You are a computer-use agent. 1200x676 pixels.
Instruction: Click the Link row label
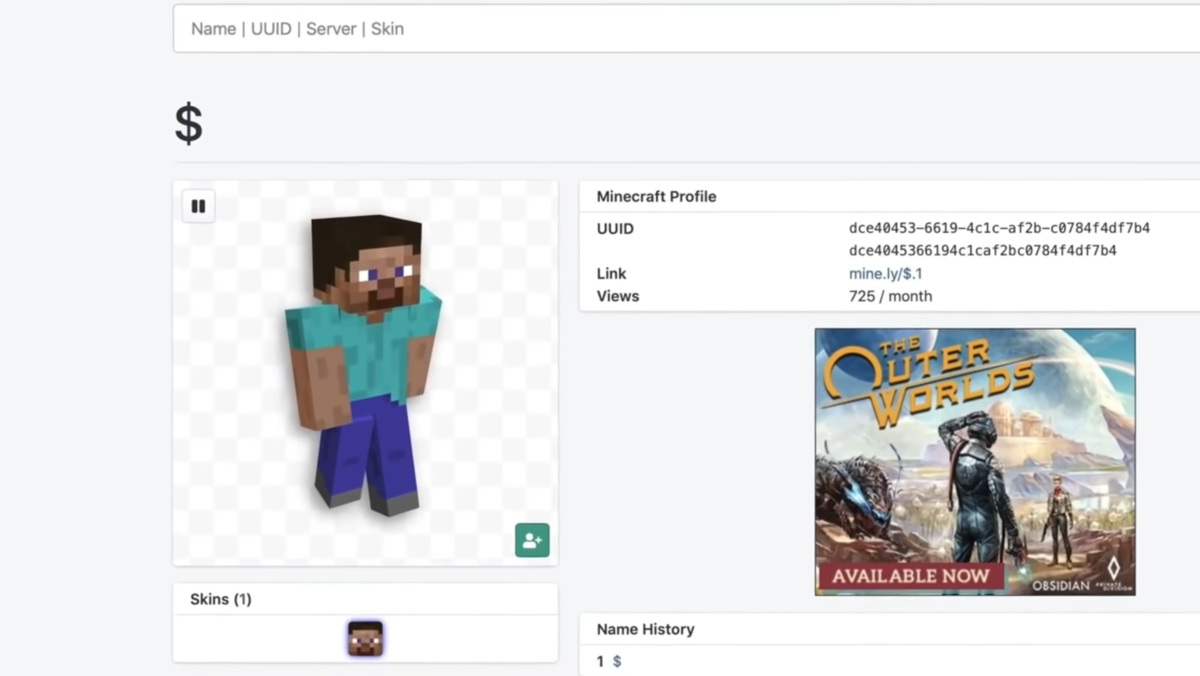(611, 273)
